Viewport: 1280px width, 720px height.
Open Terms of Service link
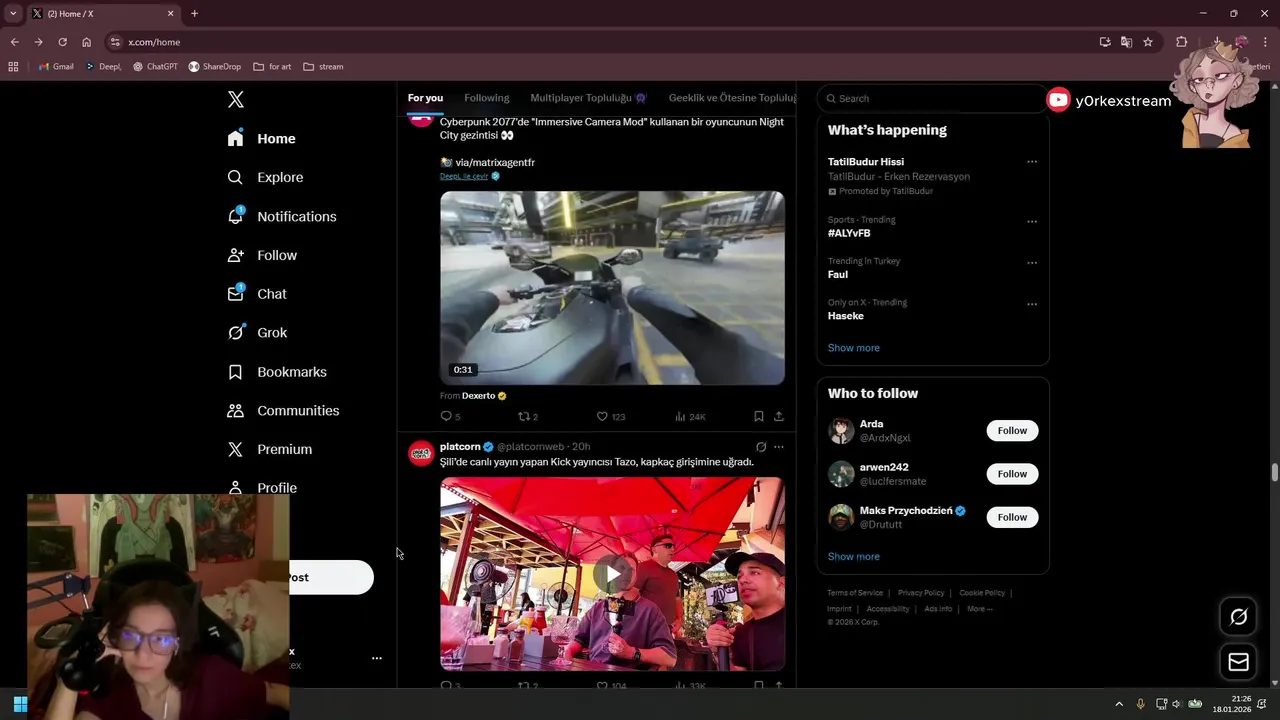(855, 593)
